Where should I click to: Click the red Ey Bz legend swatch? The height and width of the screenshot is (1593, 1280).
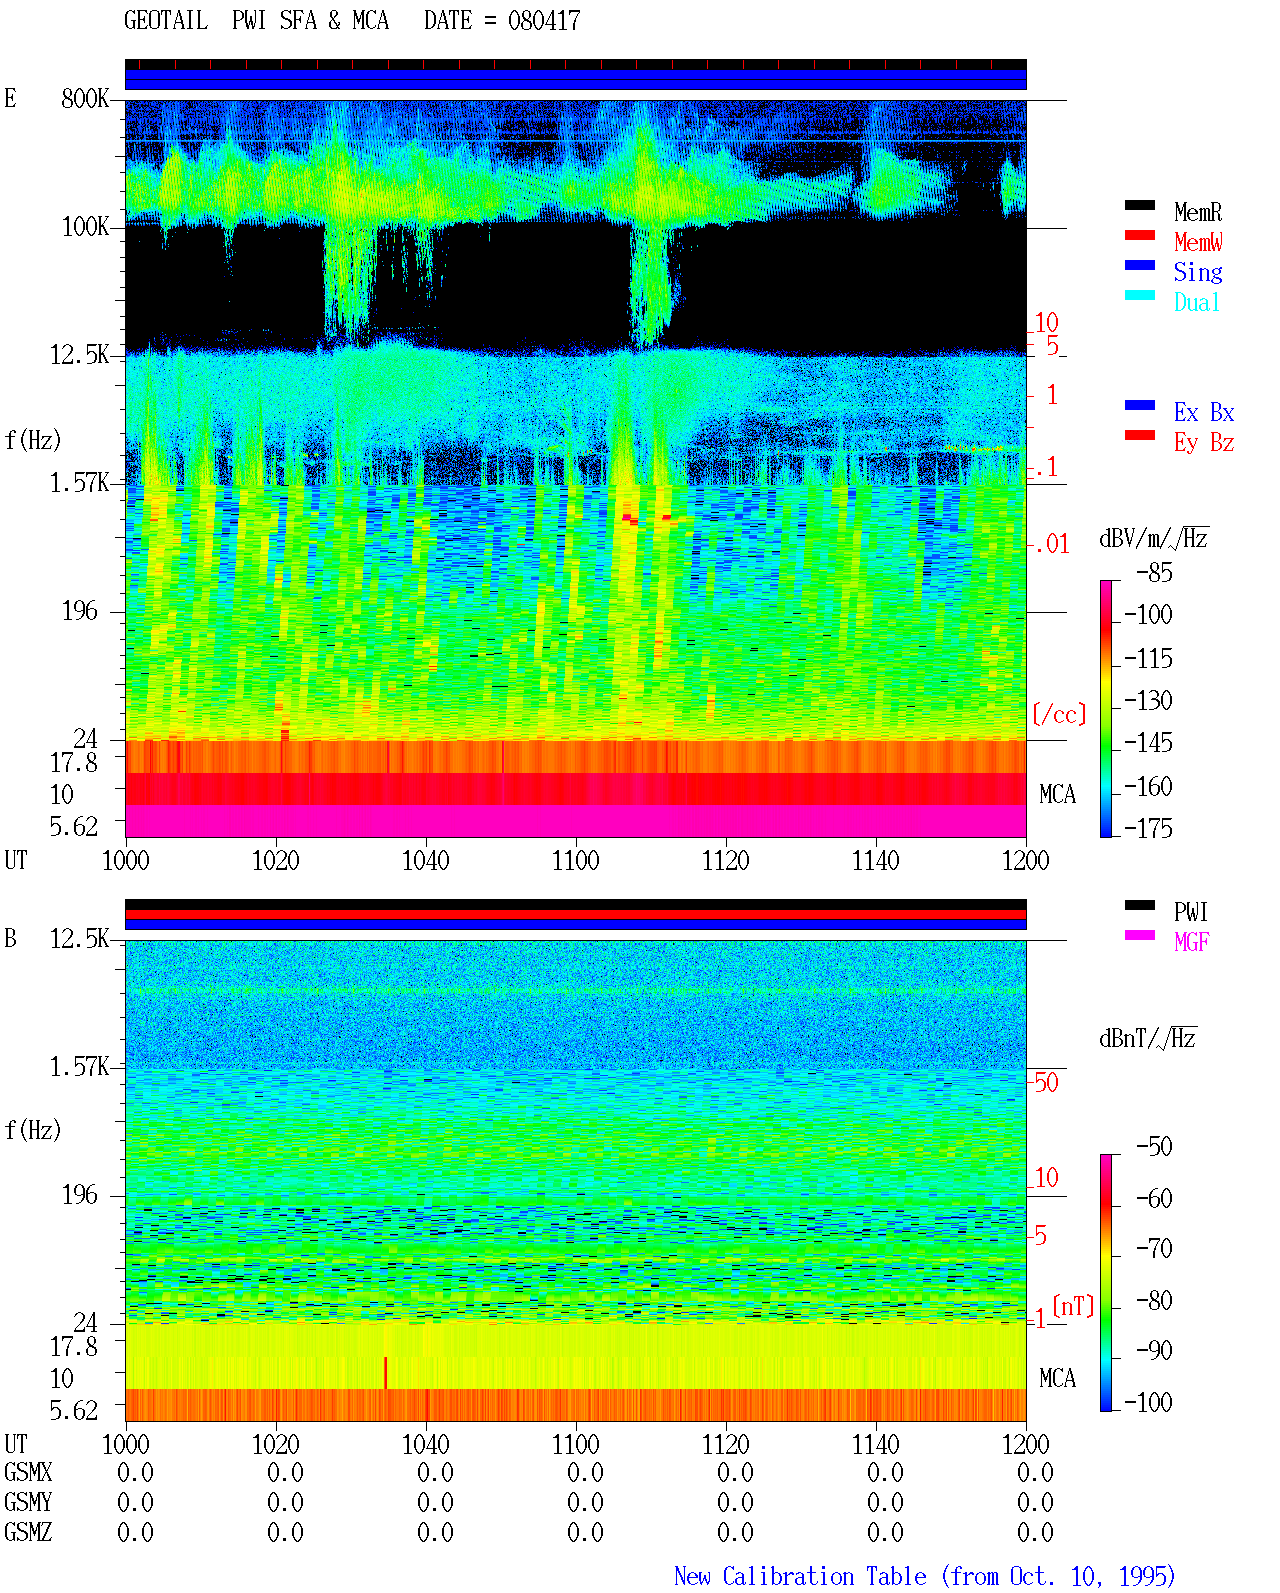pyautogui.click(x=1140, y=436)
